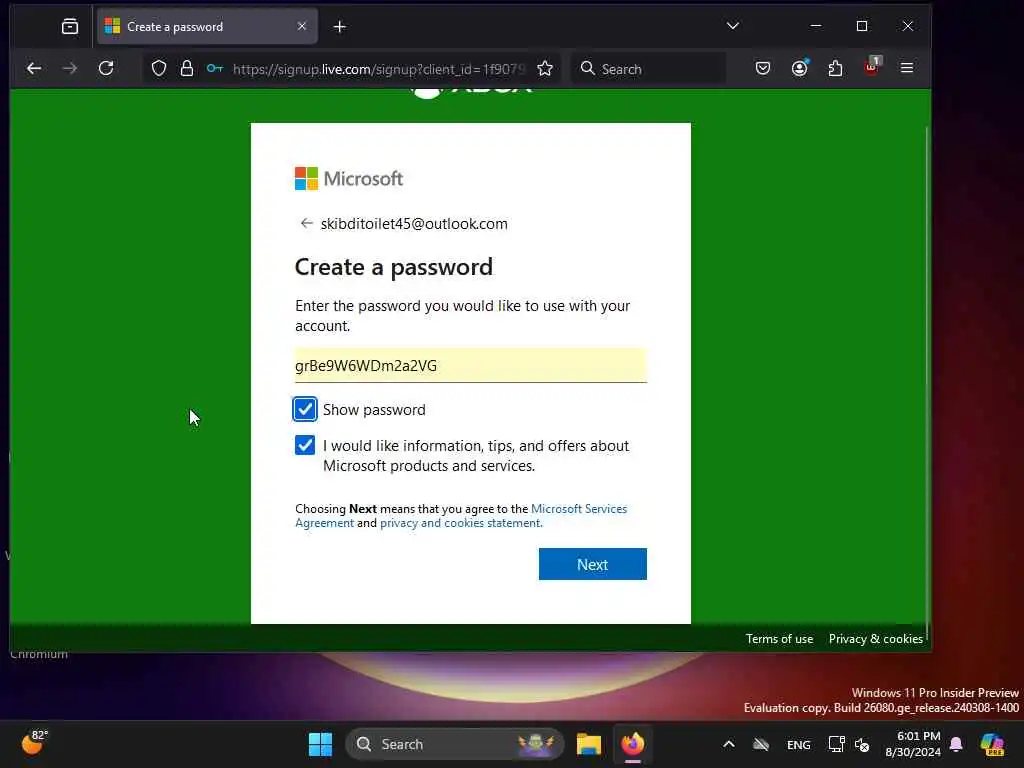Open the network status tray icon
Image resolution: width=1024 pixels, height=768 pixels.
click(x=836, y=744)
